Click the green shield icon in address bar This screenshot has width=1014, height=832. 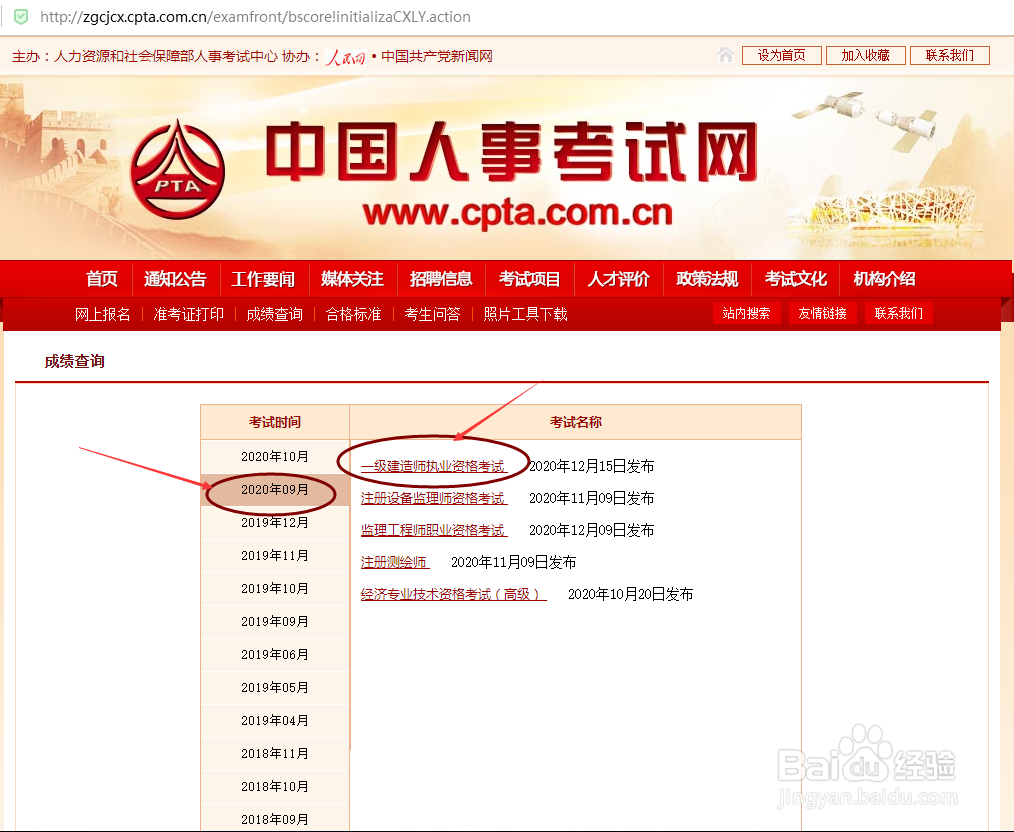coord(22,17)
